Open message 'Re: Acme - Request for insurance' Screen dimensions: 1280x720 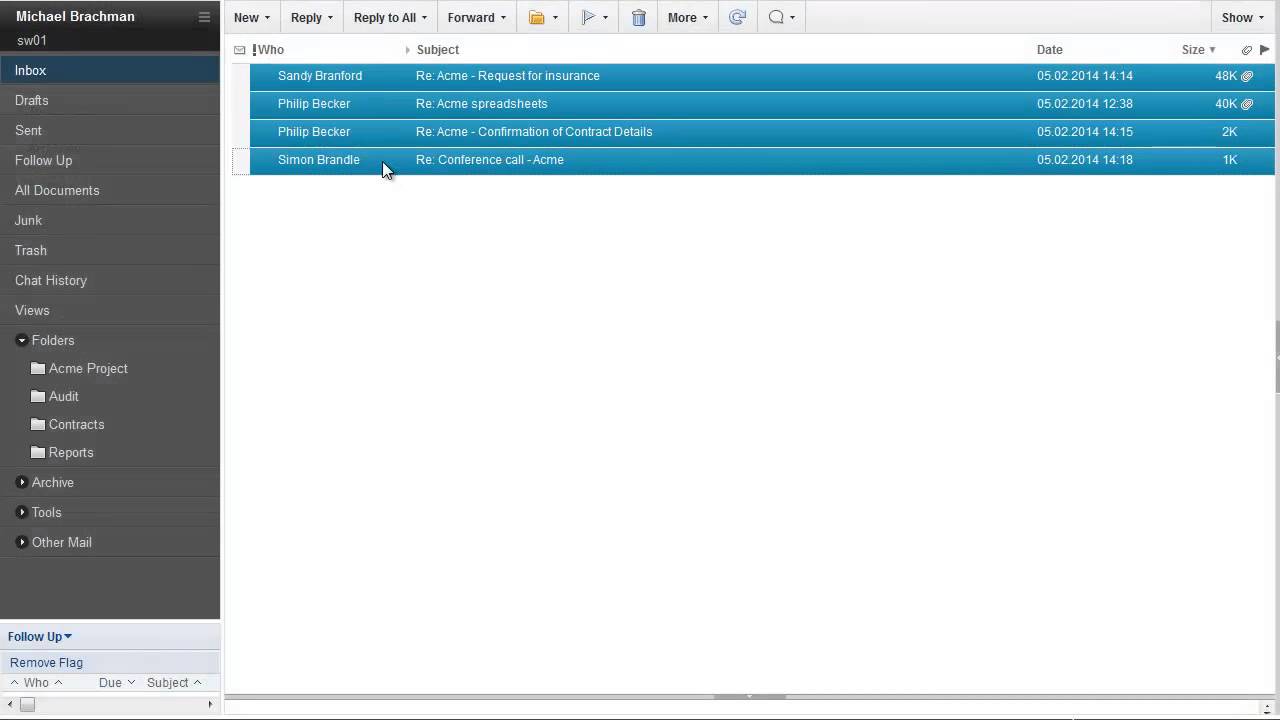[x=762, y=76]
